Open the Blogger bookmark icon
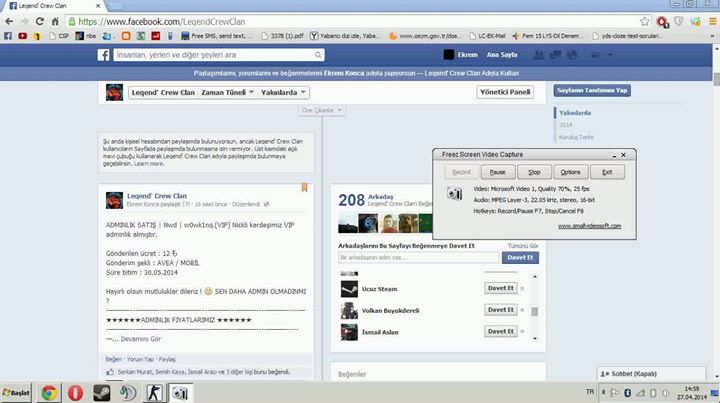The image size is (720, 403). click(x=126, y=36)
